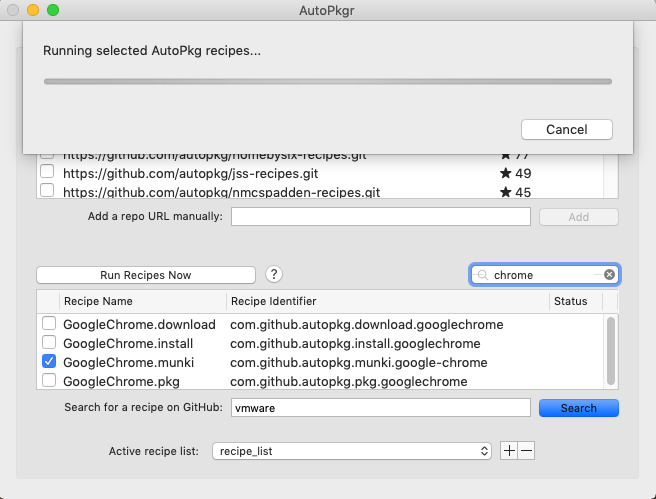Enable the GoogleChrome.download recipe checkbox

point(49,324)
